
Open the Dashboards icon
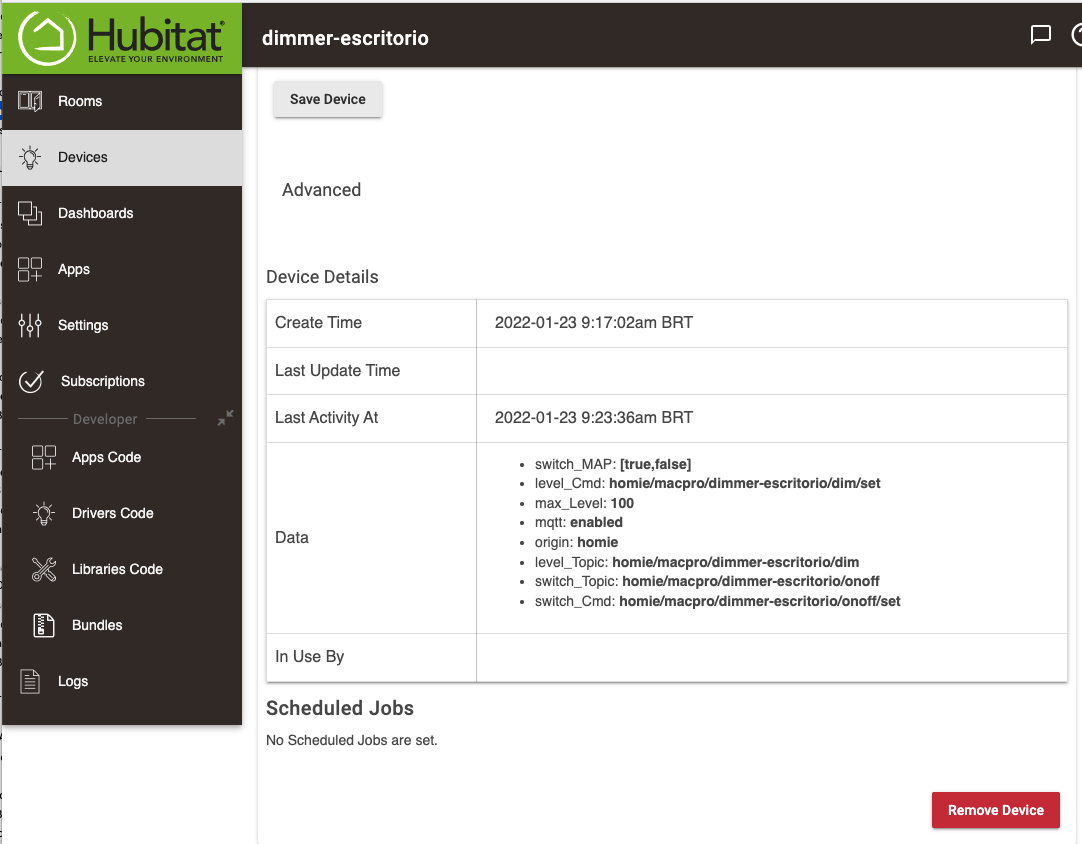click(30, 213)
